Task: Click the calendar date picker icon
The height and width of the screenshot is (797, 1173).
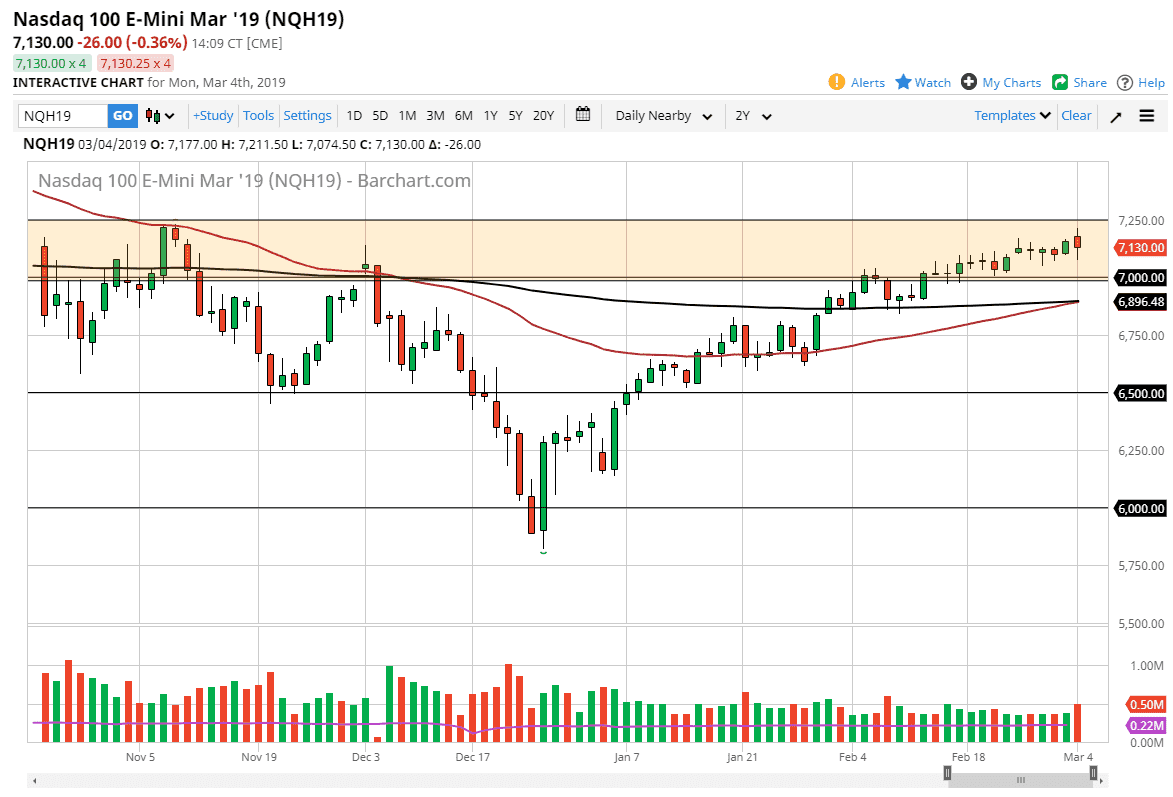Action: coord(583,115)
